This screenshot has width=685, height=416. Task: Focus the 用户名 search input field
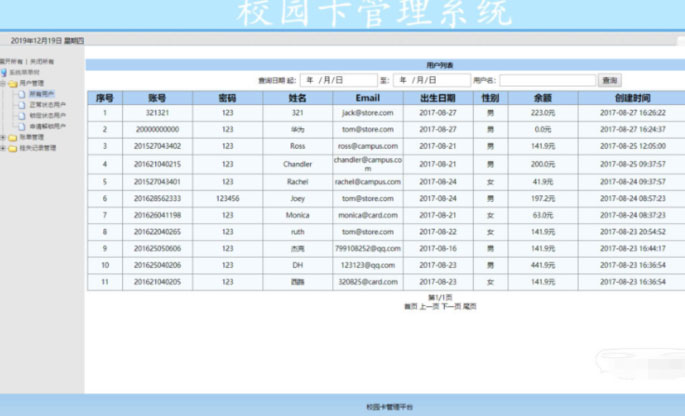tap(547, 80)
